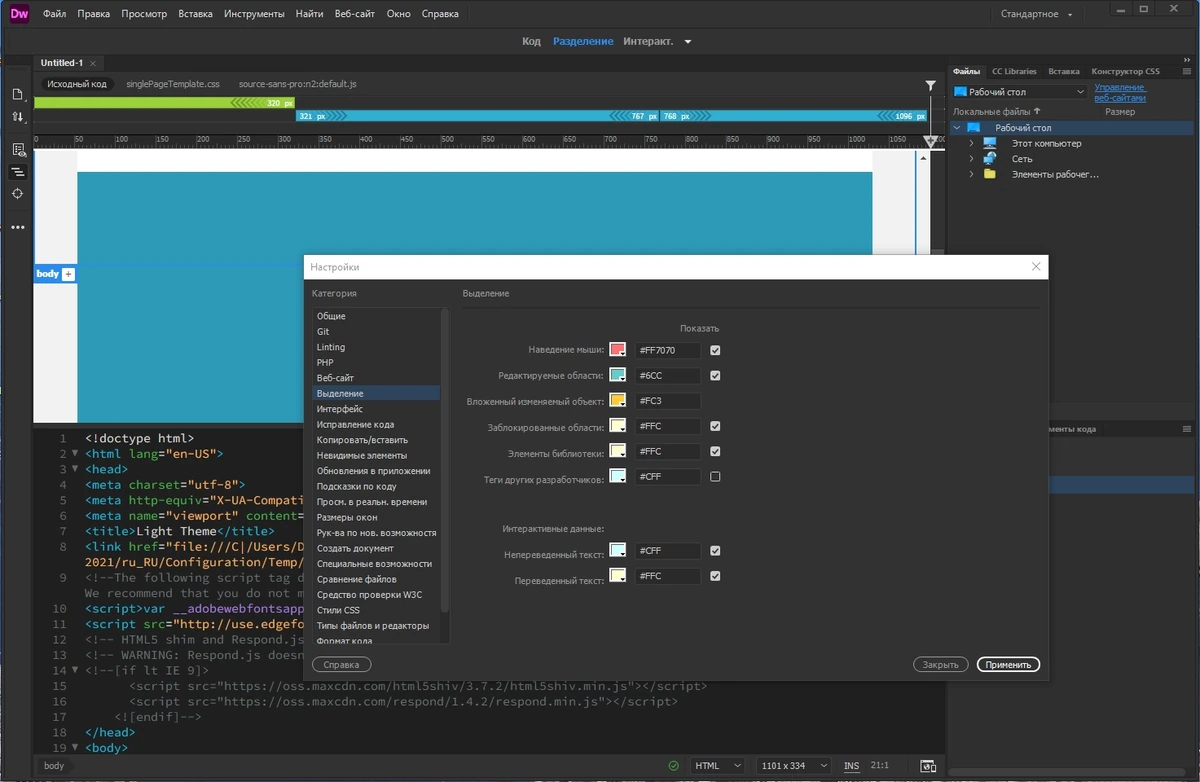Uncheck Show for Наведение мыши
Image resolution: width=1200 pixels, height=782 pixels.
point(715,350)
